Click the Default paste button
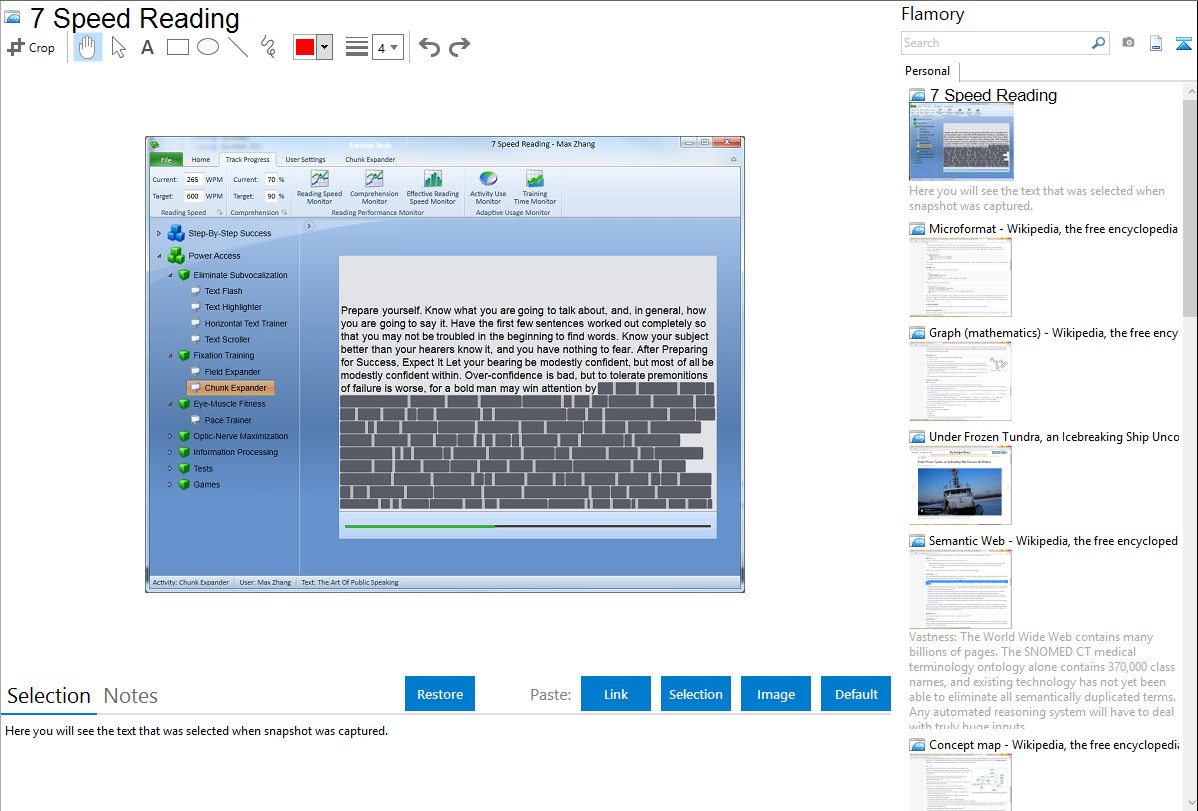The height and width of the screenshot is (811, 1198). click(x=856, y=694)
